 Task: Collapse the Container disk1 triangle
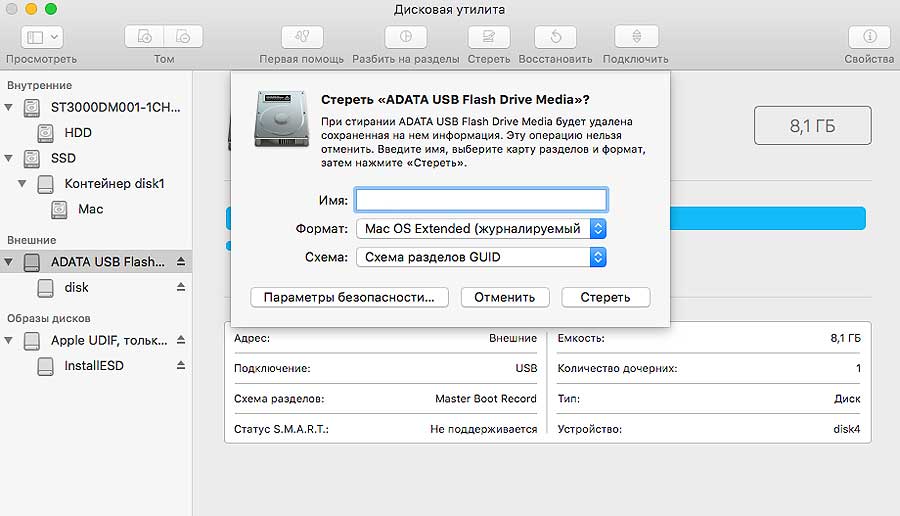pyautogui.click(x=22, y=184)
